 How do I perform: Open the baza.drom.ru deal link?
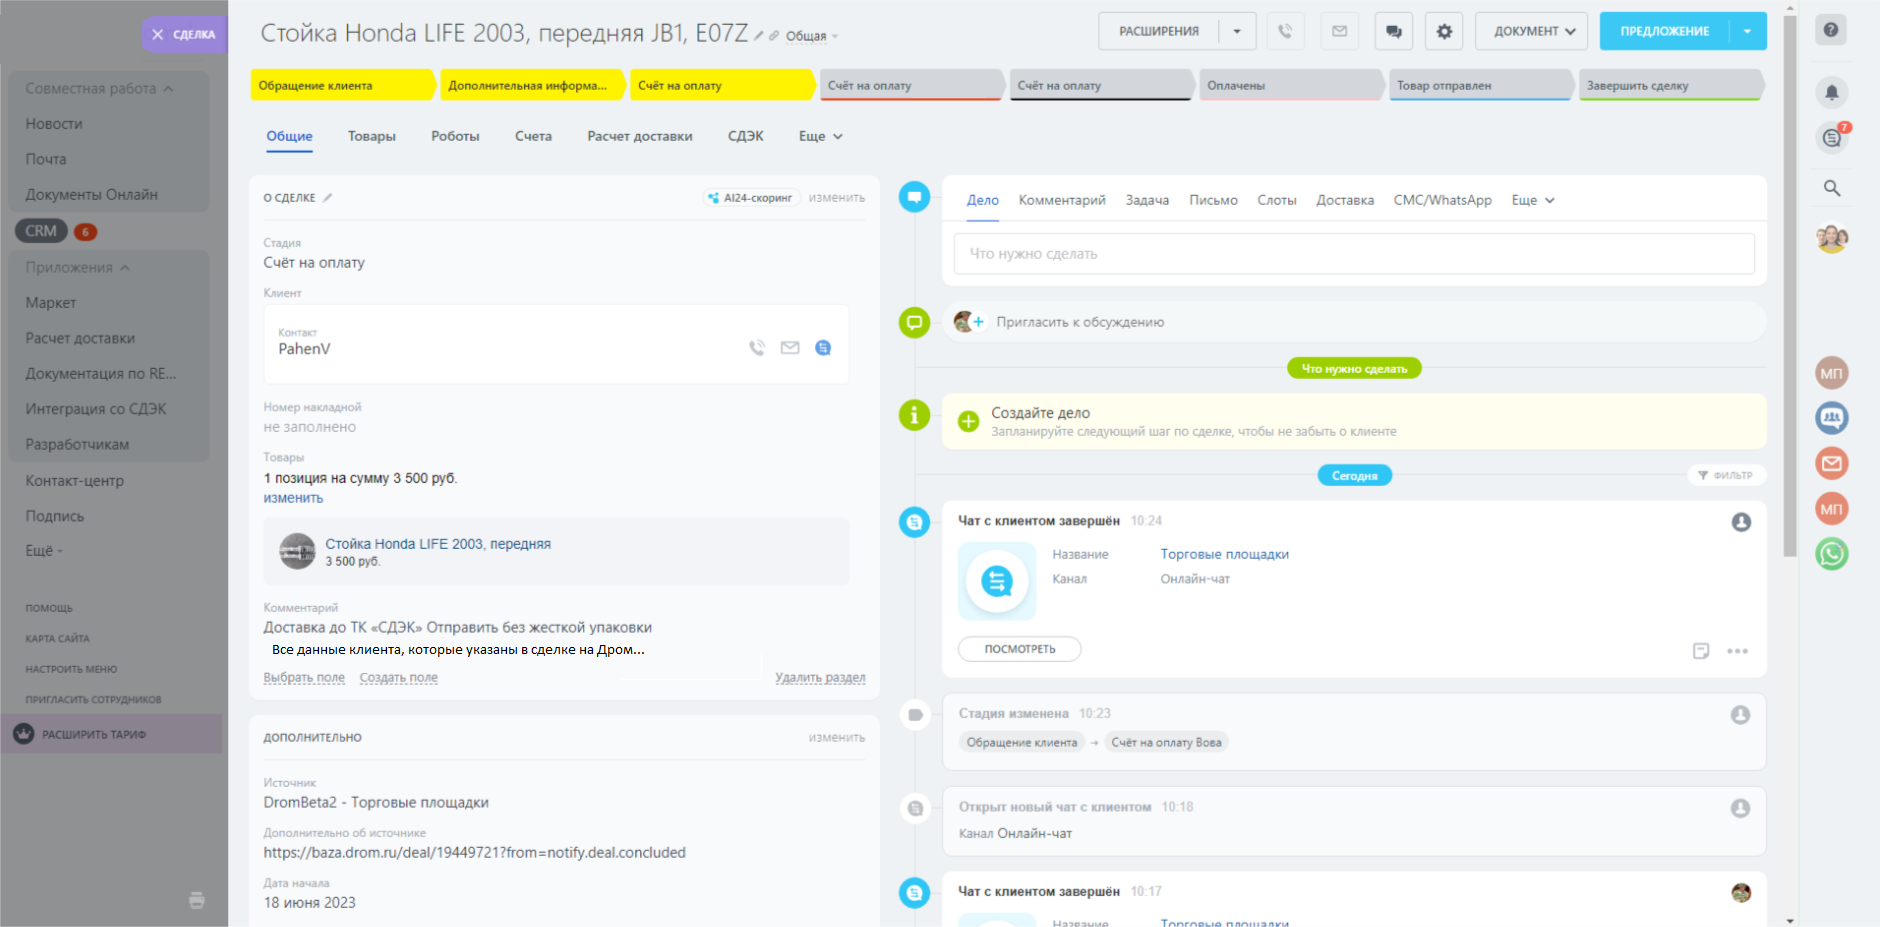474,853
